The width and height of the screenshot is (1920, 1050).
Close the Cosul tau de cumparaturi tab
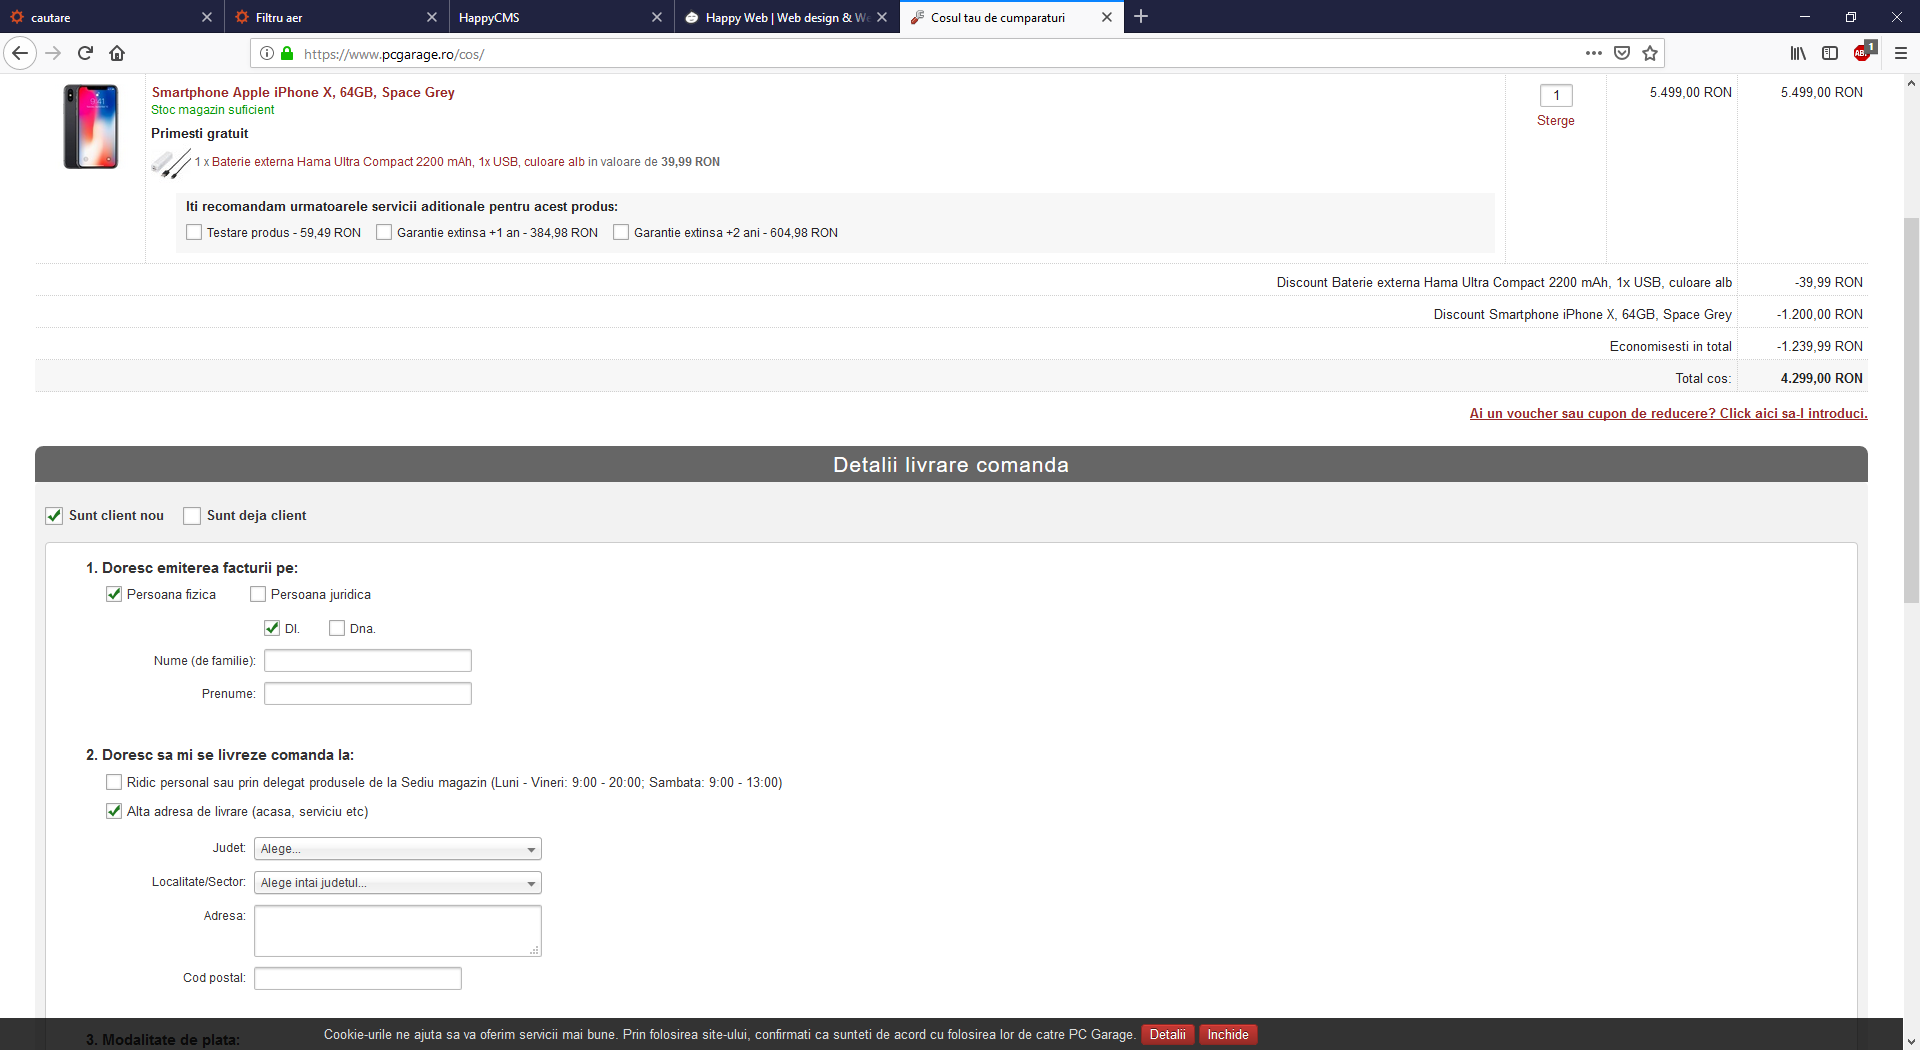[x=1107, y=17]
